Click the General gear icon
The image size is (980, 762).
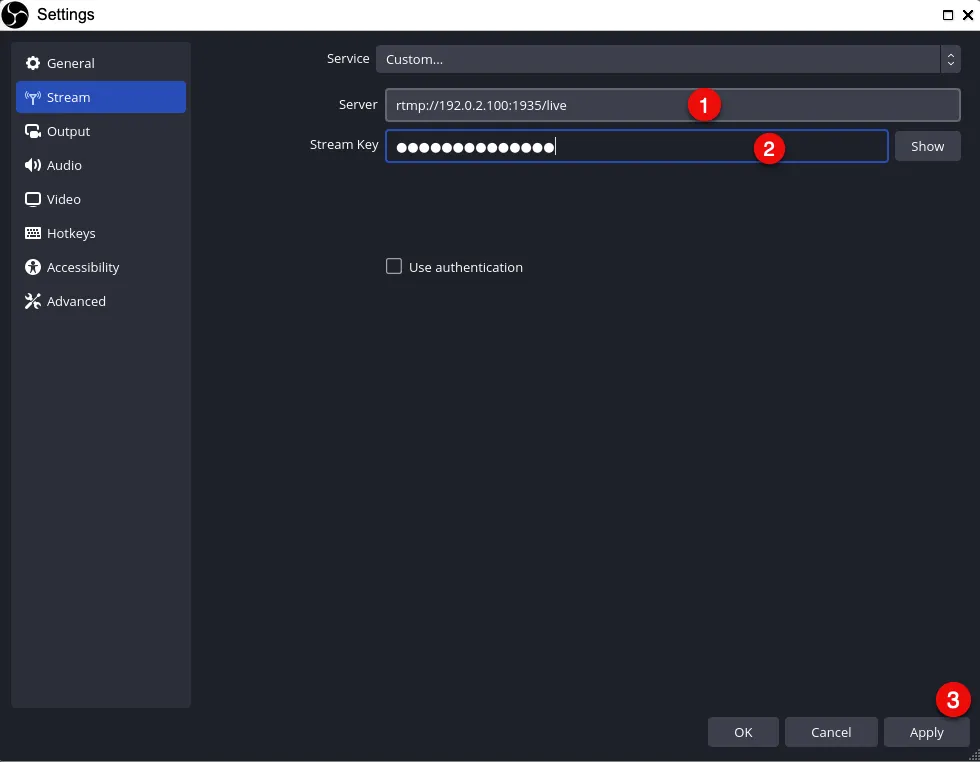point(32,63)
